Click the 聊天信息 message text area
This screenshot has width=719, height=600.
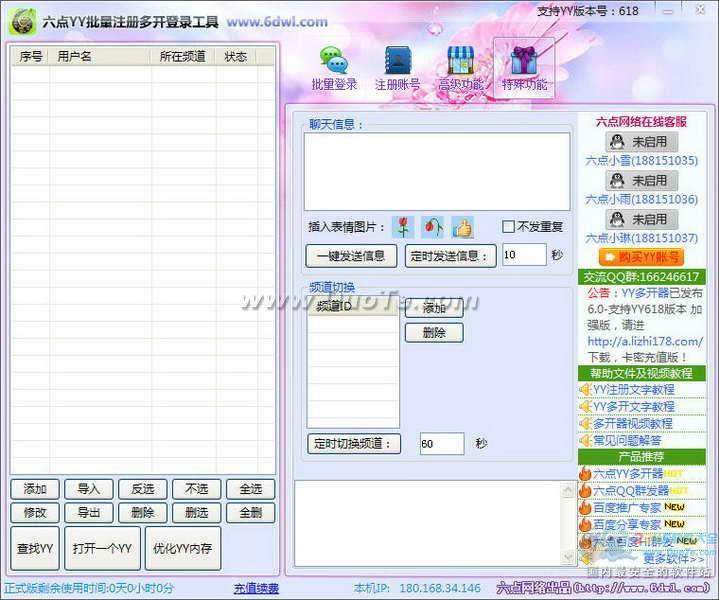[437, 171]
